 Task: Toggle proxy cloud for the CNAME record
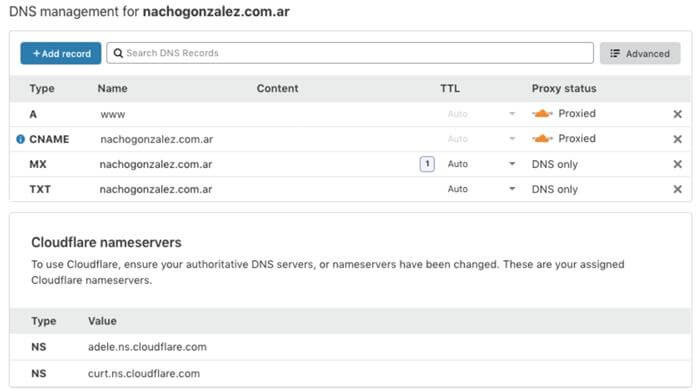tap(542, 139)
